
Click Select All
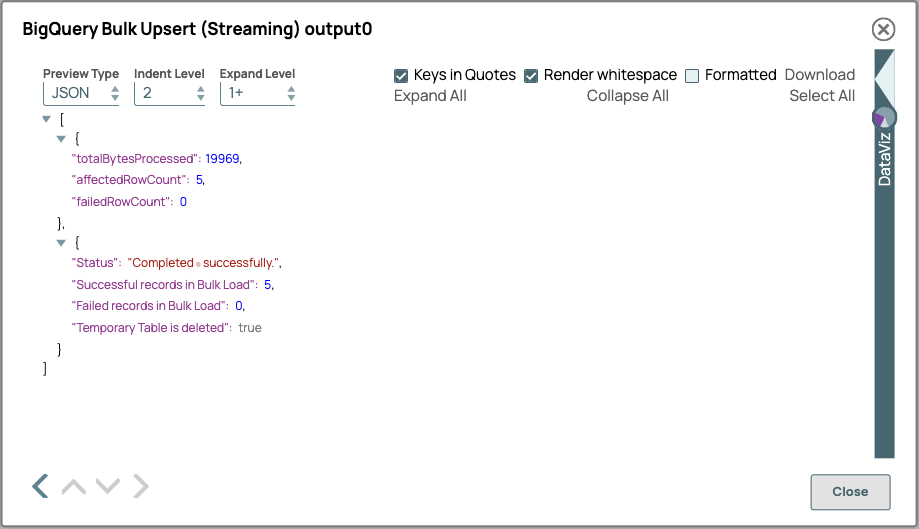tap(822, 96)
